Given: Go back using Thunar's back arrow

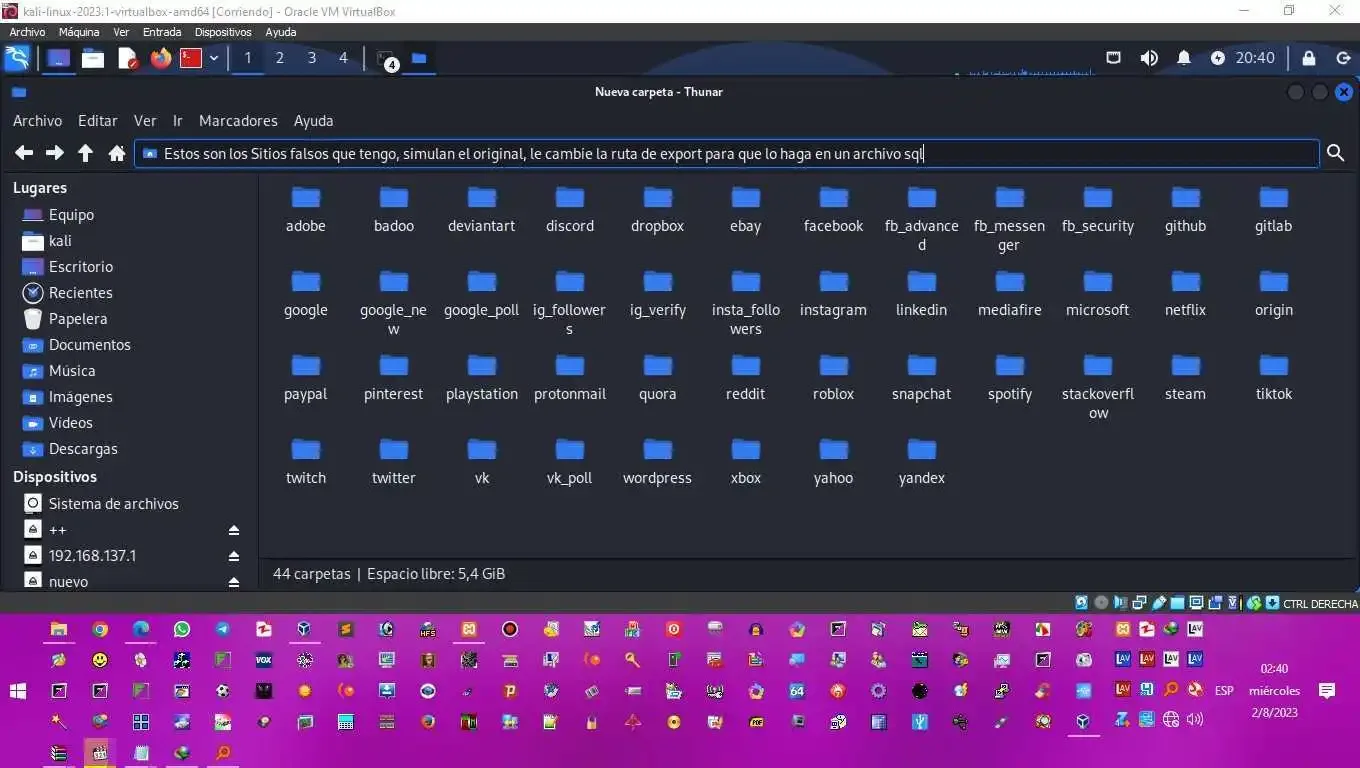Looking at the screenshot, I should 24,153.
